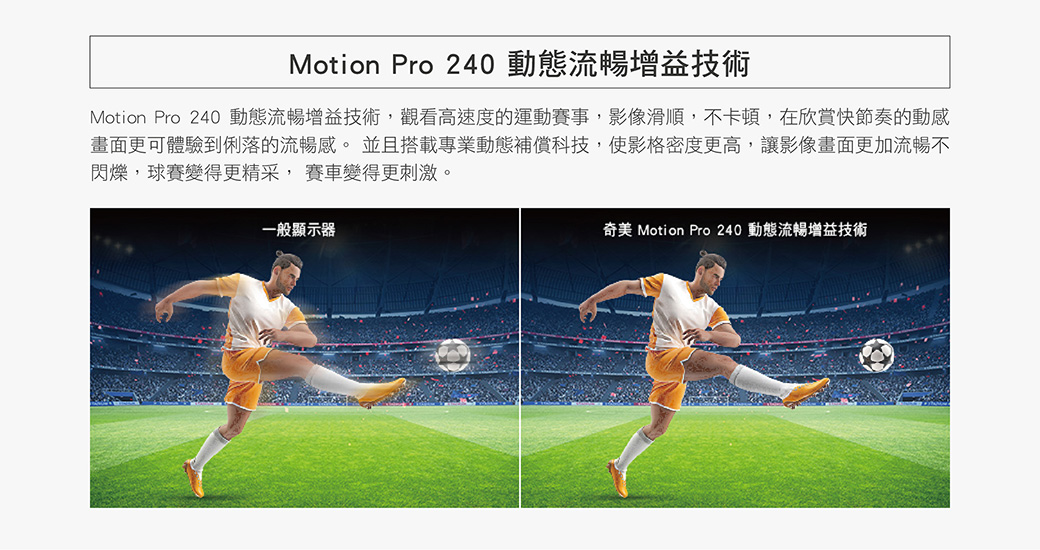
Task: Click the player's head in the right image
Action: tap(710, 272)
